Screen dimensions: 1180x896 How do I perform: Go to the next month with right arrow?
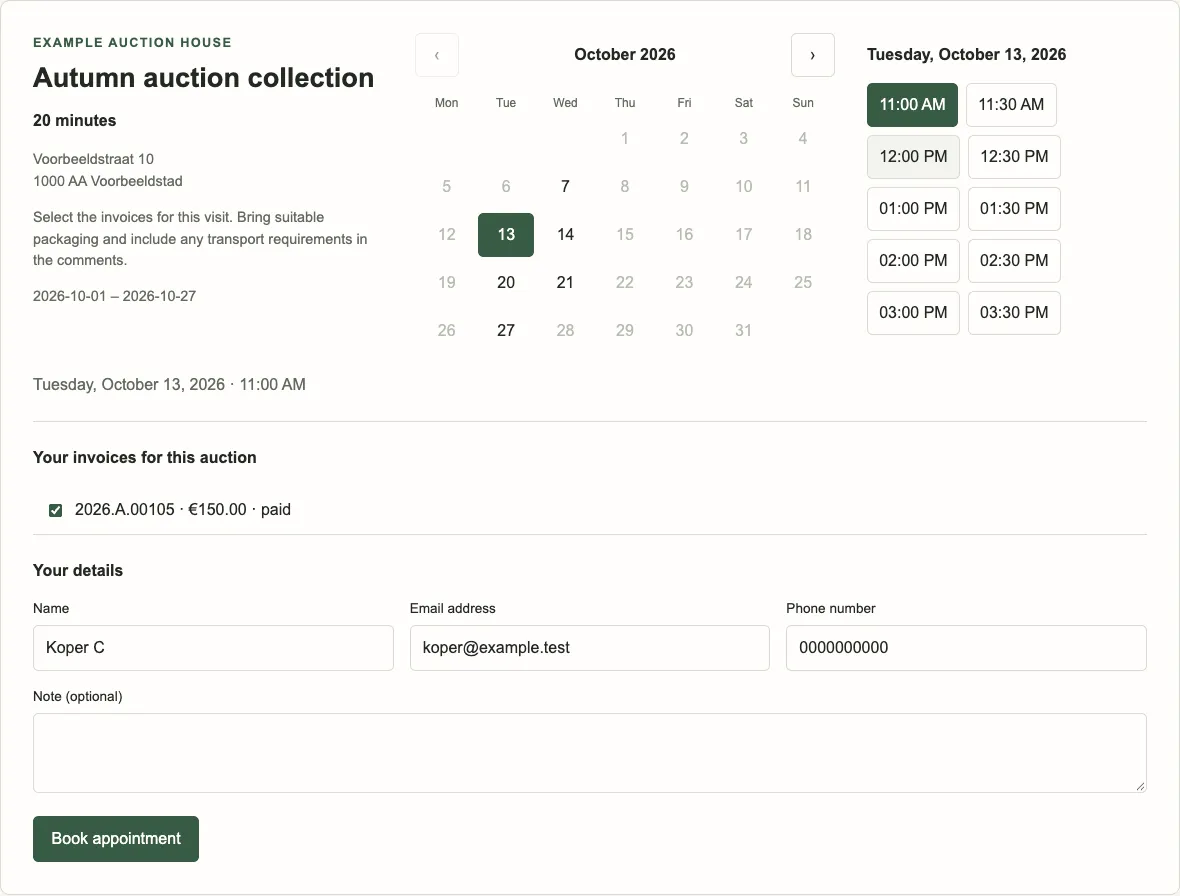pyautogui.click(x=813, y=55)
